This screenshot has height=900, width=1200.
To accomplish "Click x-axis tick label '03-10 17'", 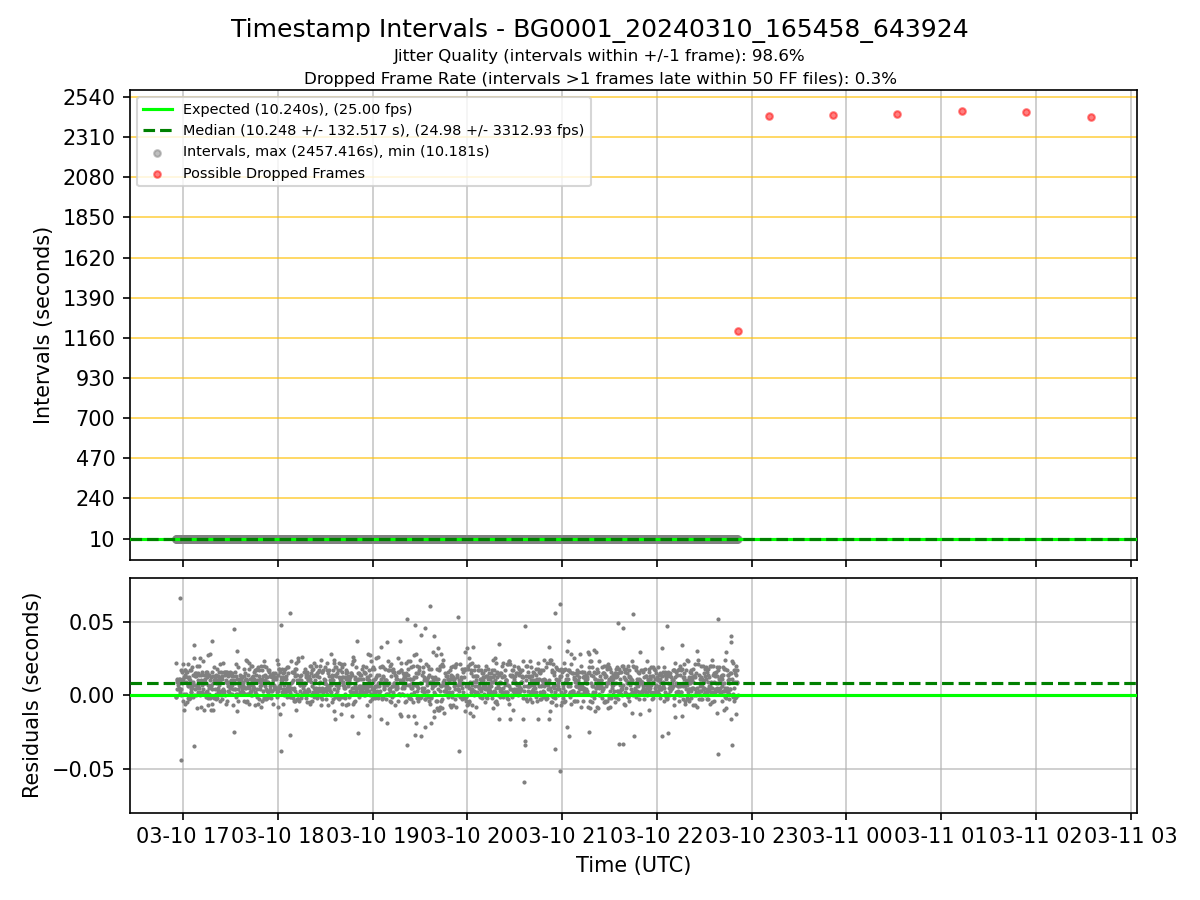I will tap(181, 834).
